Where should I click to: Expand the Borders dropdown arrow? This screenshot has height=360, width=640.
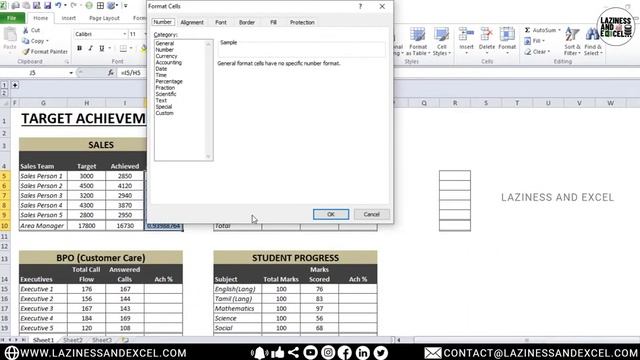pyautogui.click(x=131, y=49)
